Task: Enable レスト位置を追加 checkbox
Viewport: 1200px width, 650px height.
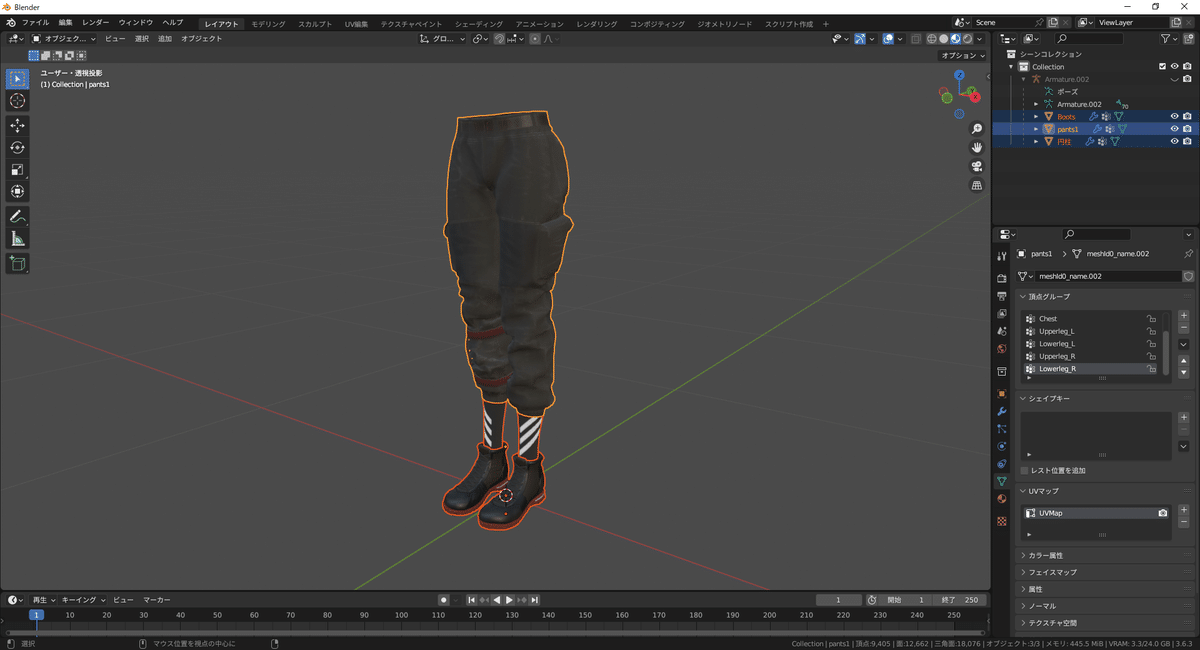Action: pyautogui.click(x=1024, y=470)
